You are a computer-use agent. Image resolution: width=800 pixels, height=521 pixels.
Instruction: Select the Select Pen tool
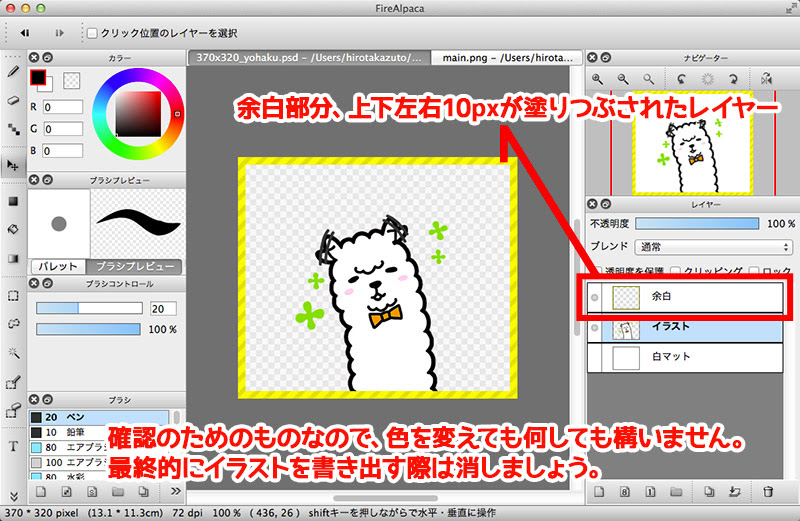(x=13, y=382)
